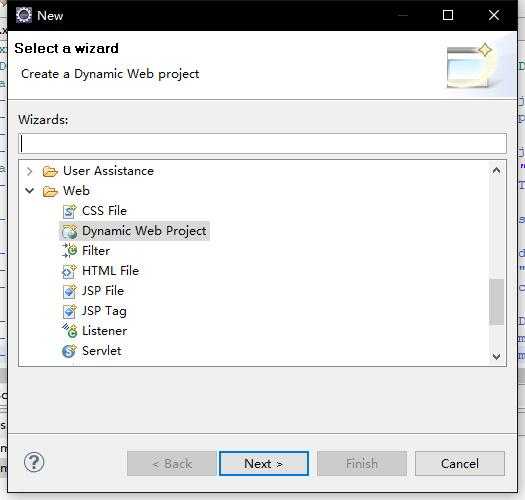Click the Dynamic Web Project globe icon
Image resolution: width=525 pixels, height=500 pixels.
pyautogui.click(x=70, y=231)
